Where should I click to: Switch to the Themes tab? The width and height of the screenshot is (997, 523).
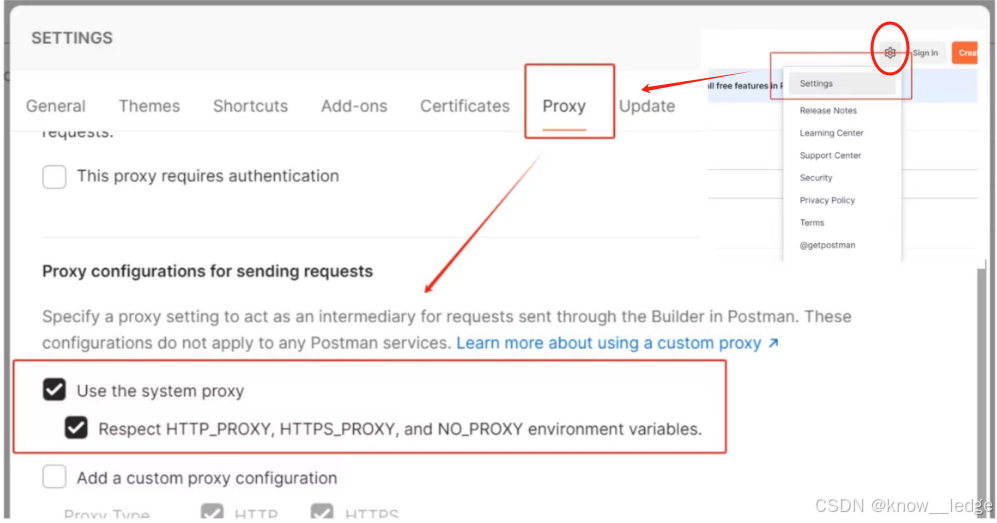[x=149, y=106]
